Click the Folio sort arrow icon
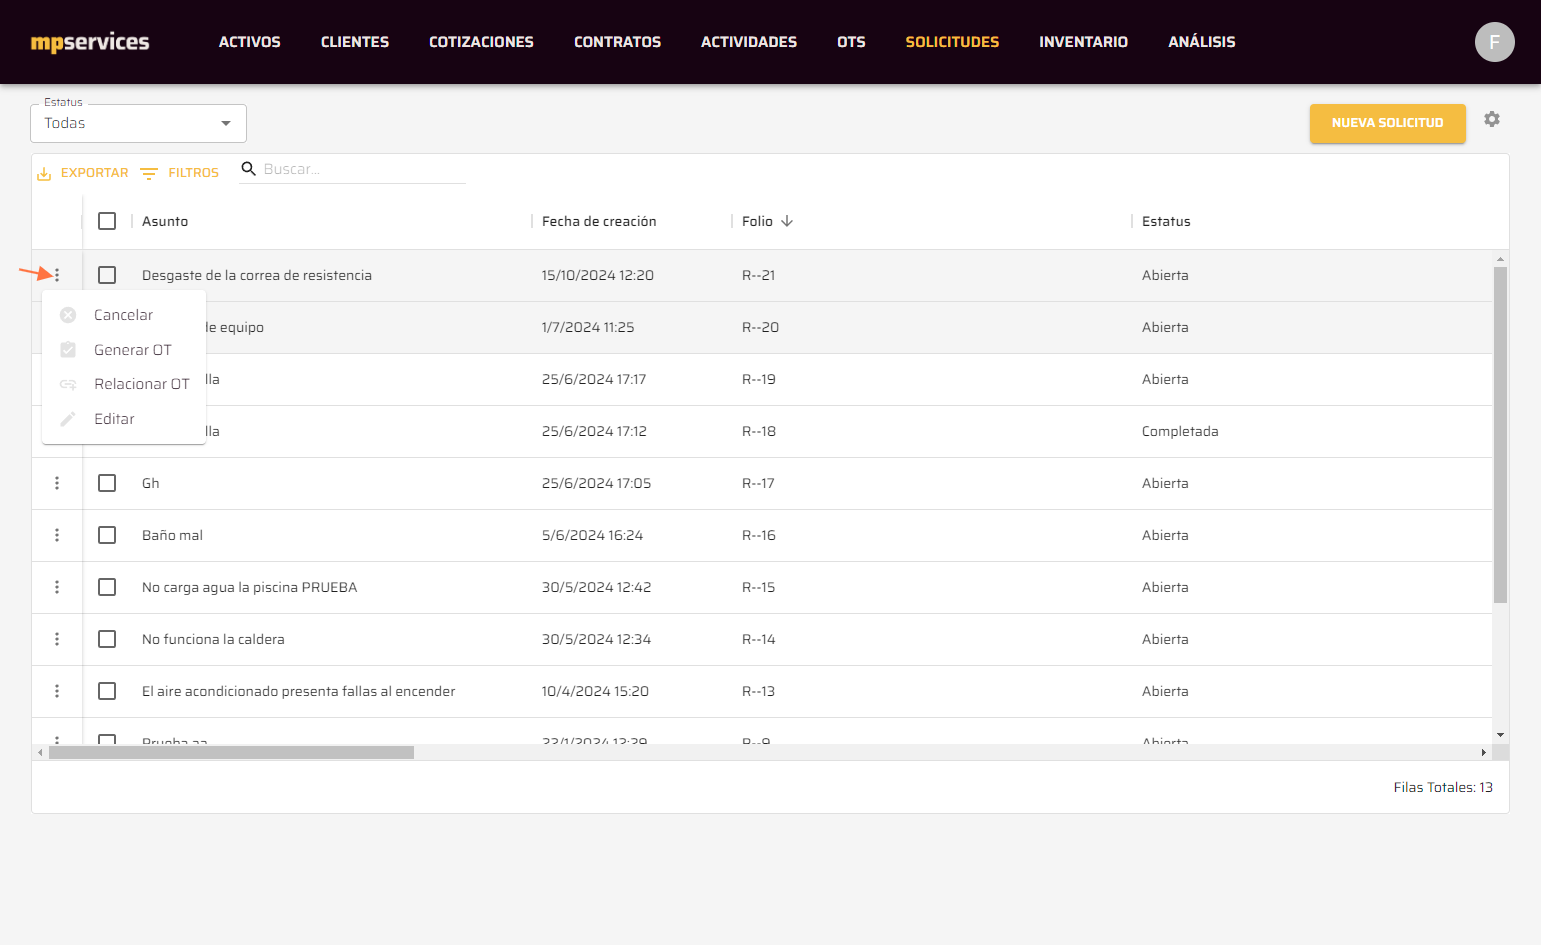 (787, 221)
